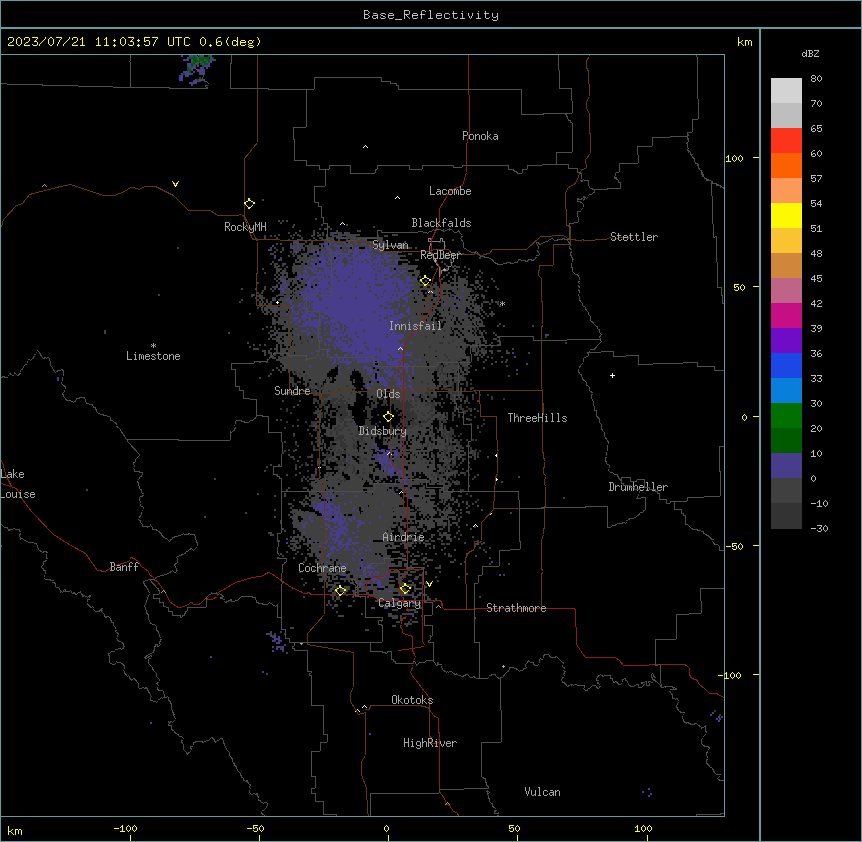Image resolution: width=862 pixels, height=842 pixels.
Task: Click the yellow diamond marker under Cochrane
Action: pyautogui.click(x=340, y=591)
